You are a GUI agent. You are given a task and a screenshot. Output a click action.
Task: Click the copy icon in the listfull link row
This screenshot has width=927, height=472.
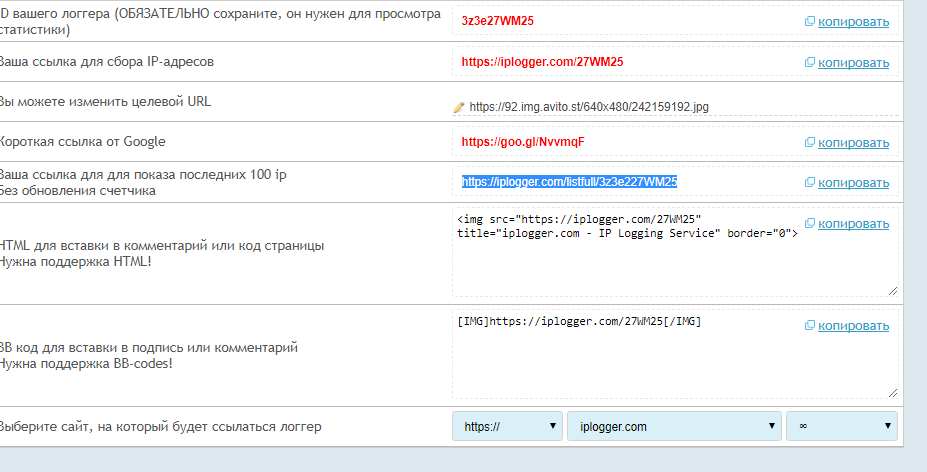coord(809,182)
